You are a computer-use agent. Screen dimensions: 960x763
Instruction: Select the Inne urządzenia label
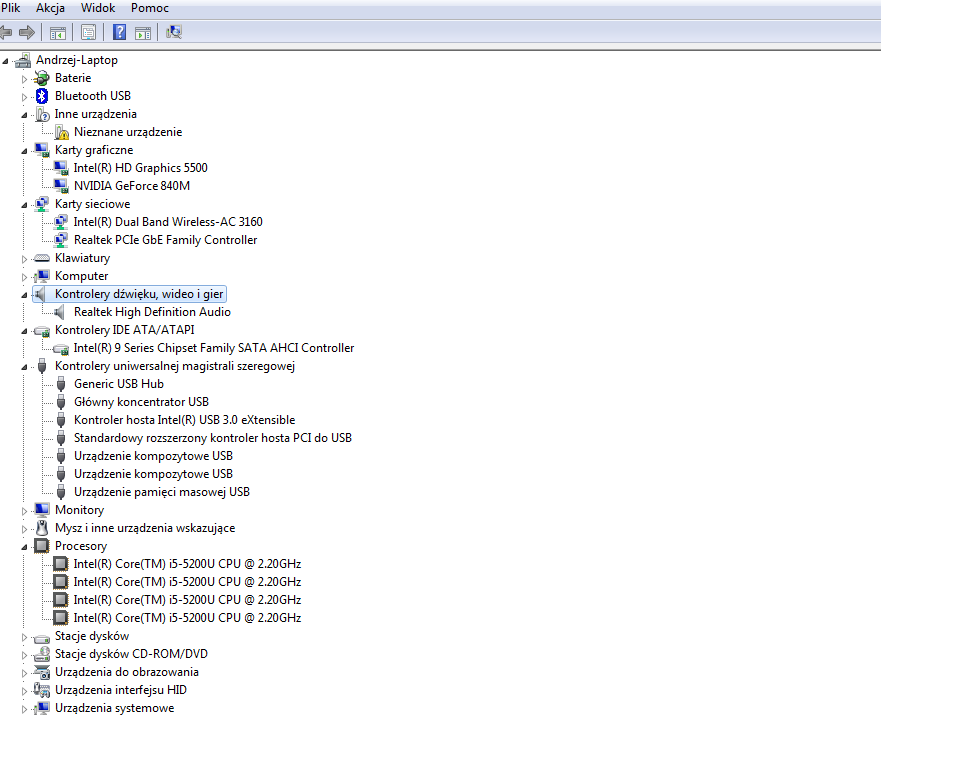click(96, 114)
